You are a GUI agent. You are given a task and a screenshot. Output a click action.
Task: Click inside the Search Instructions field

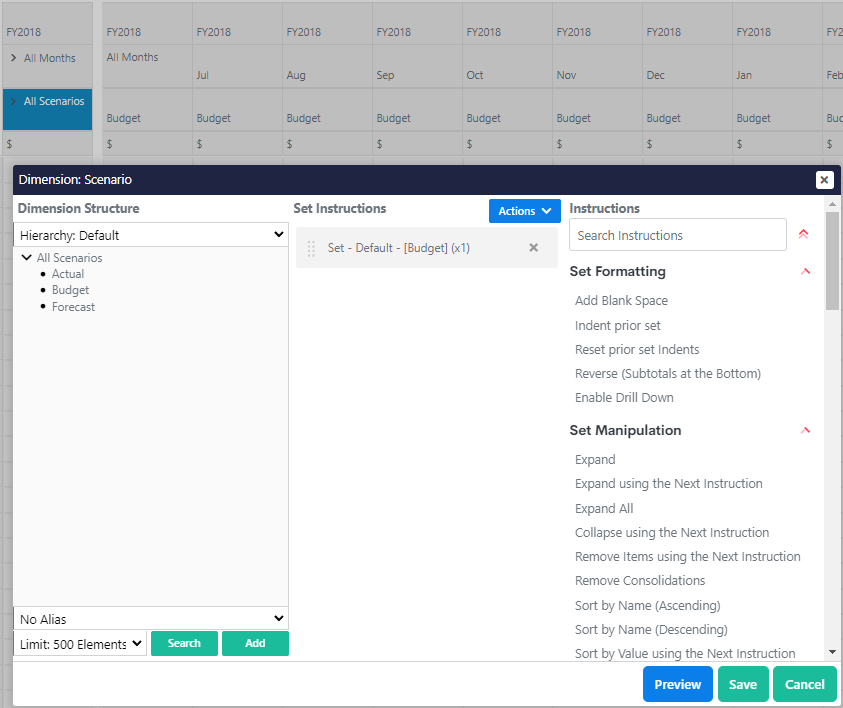(x=677, y=234)
